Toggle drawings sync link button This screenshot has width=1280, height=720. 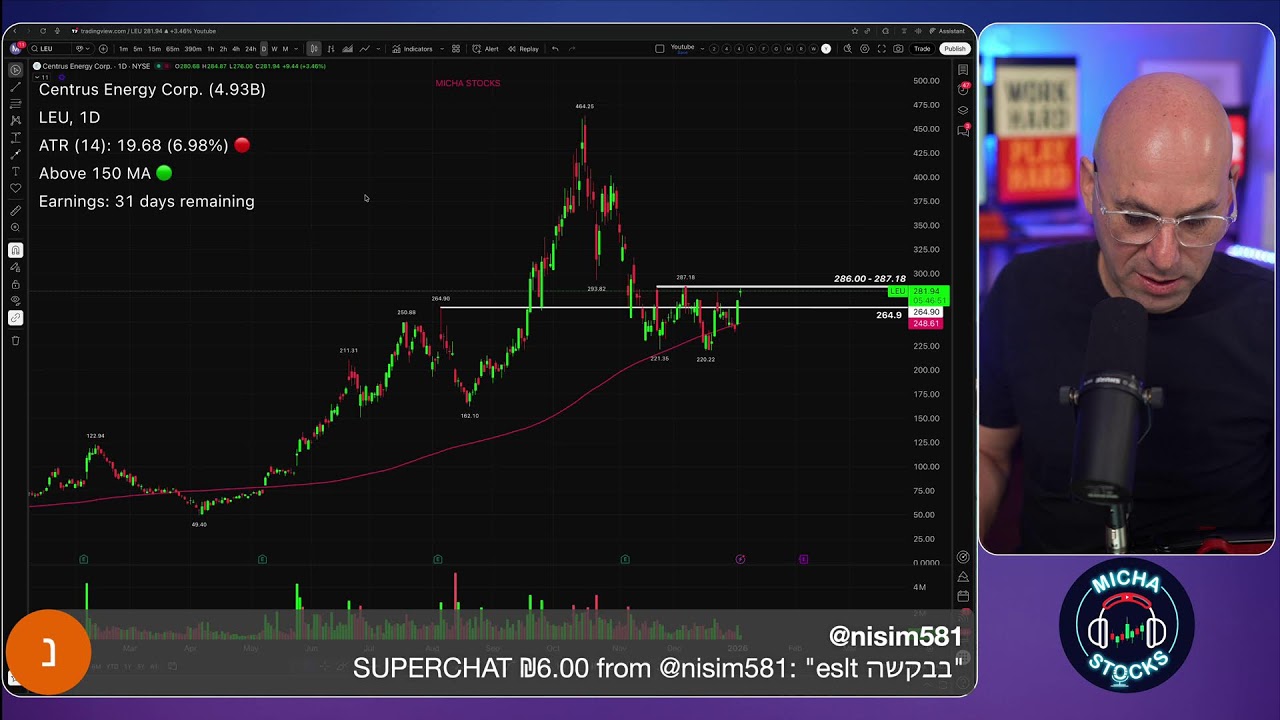coord(15,318)
